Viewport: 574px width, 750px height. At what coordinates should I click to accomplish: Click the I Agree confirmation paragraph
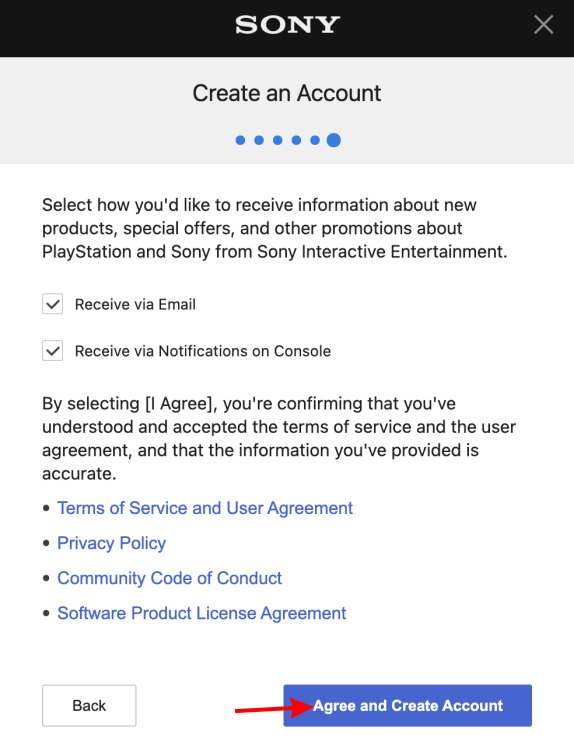click(279, 439)
